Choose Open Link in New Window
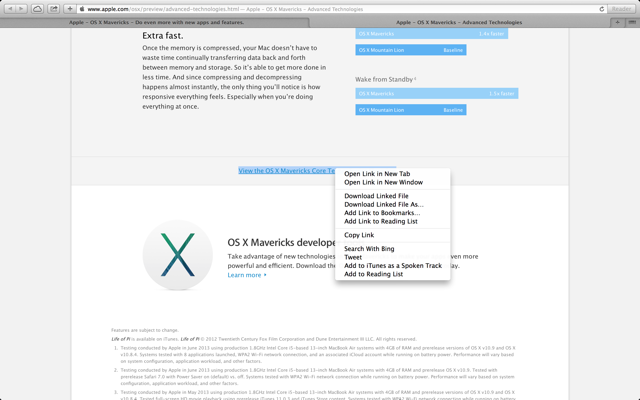 (393, 182)
